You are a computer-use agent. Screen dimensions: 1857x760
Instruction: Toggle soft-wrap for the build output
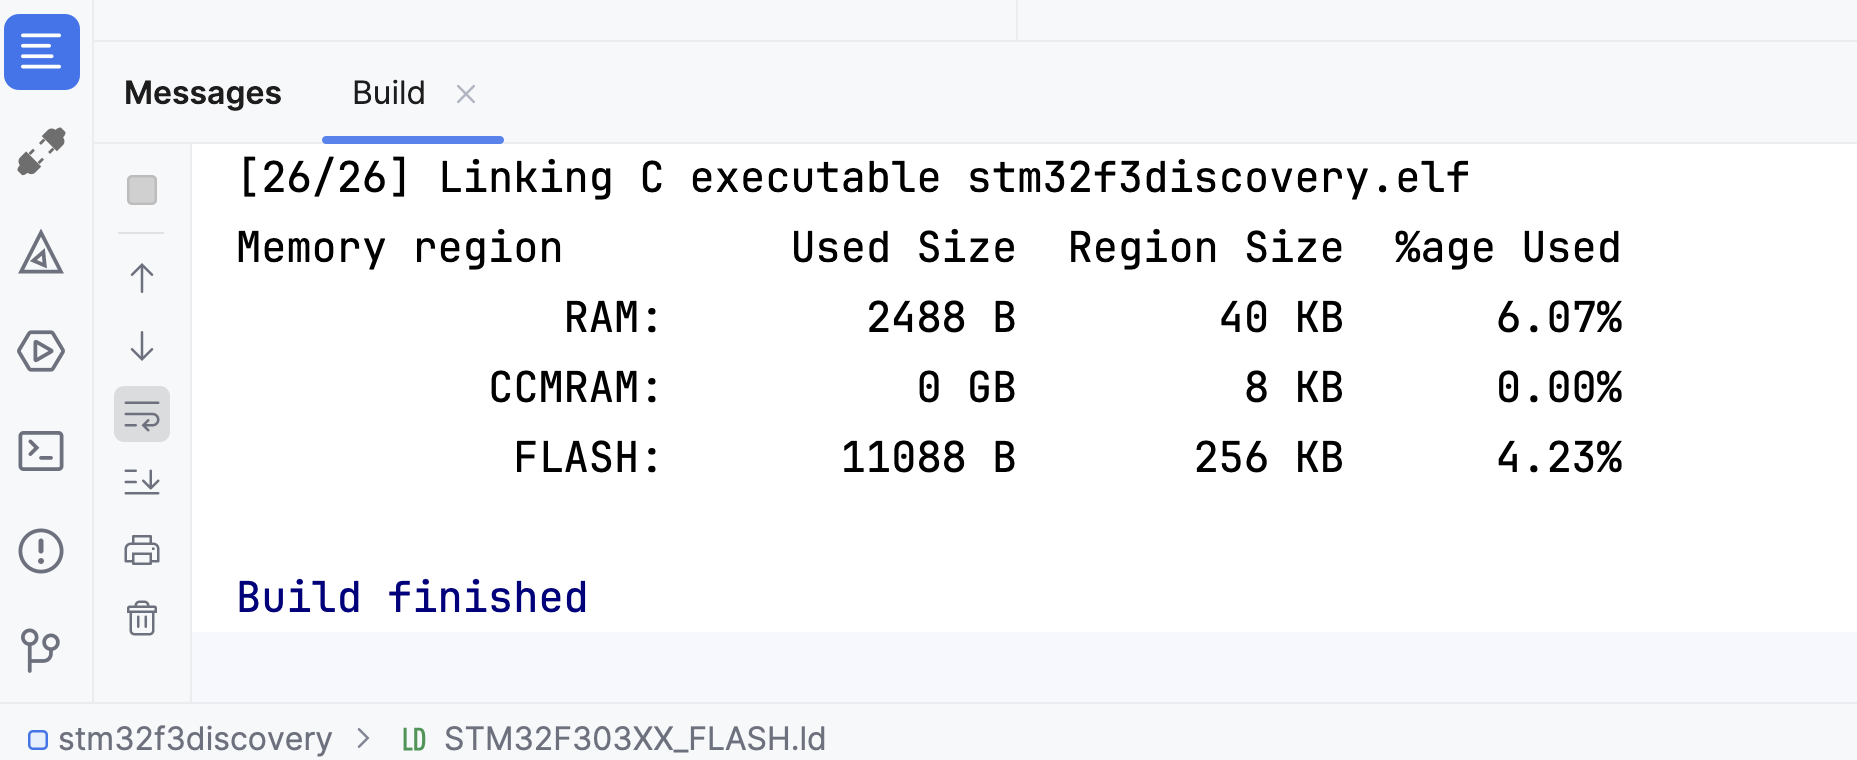pos(142,413)
